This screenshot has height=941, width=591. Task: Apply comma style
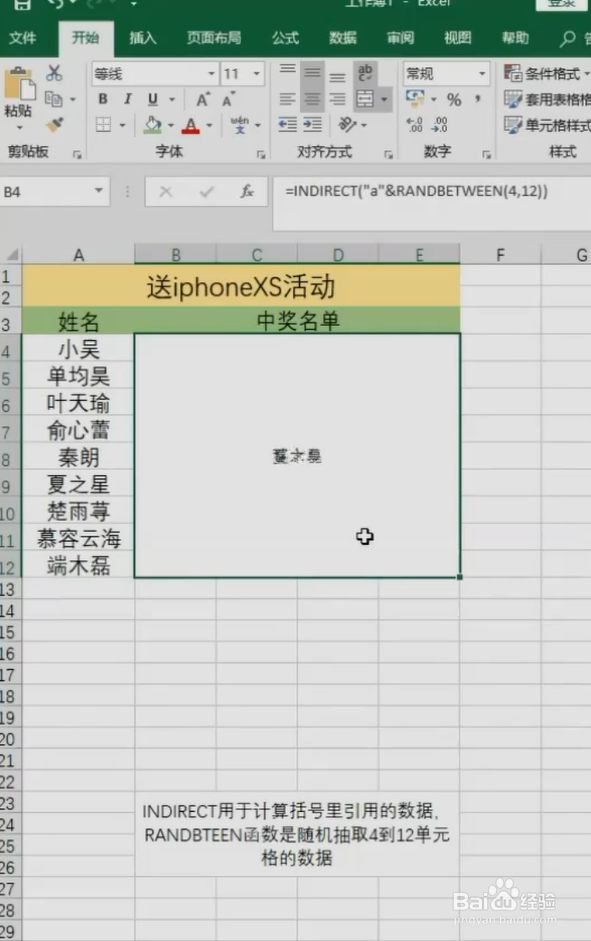478,98
